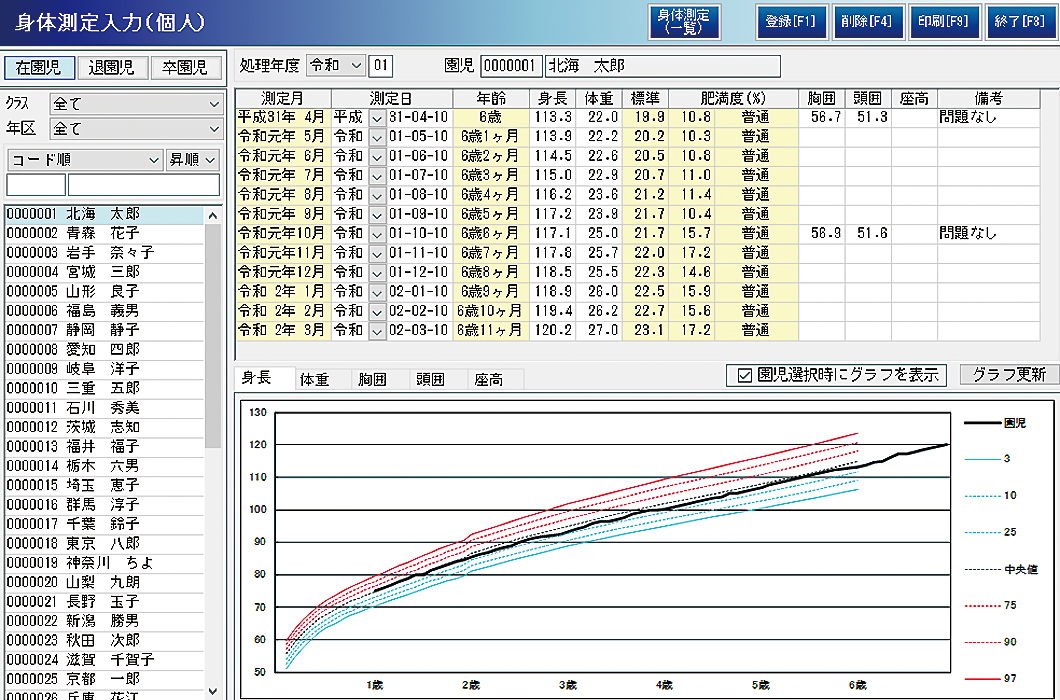The height and width of the screenshot is (700, 1060).
Task: Click the scroll-down arrow of the child list
Action: tap(214, 690)
